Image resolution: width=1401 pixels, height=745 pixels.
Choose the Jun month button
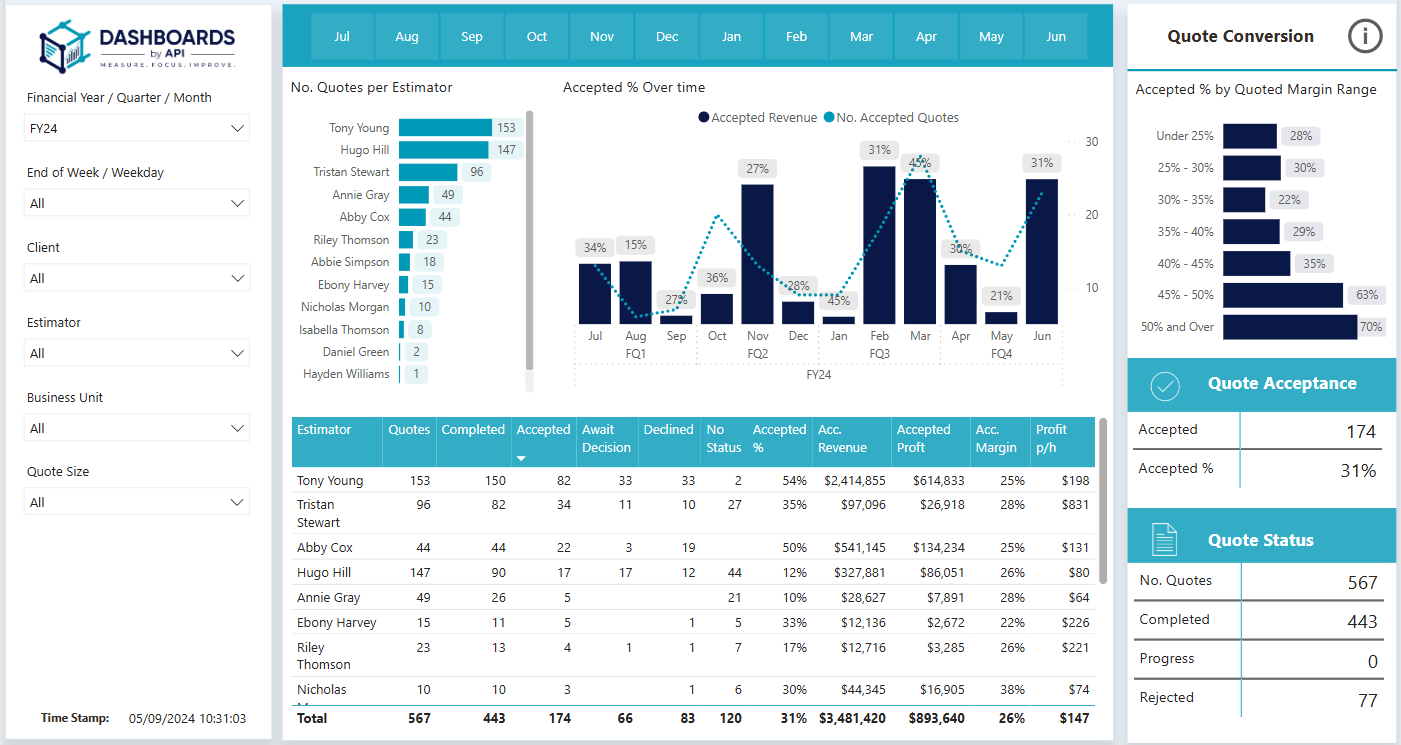pos(1056,37)
